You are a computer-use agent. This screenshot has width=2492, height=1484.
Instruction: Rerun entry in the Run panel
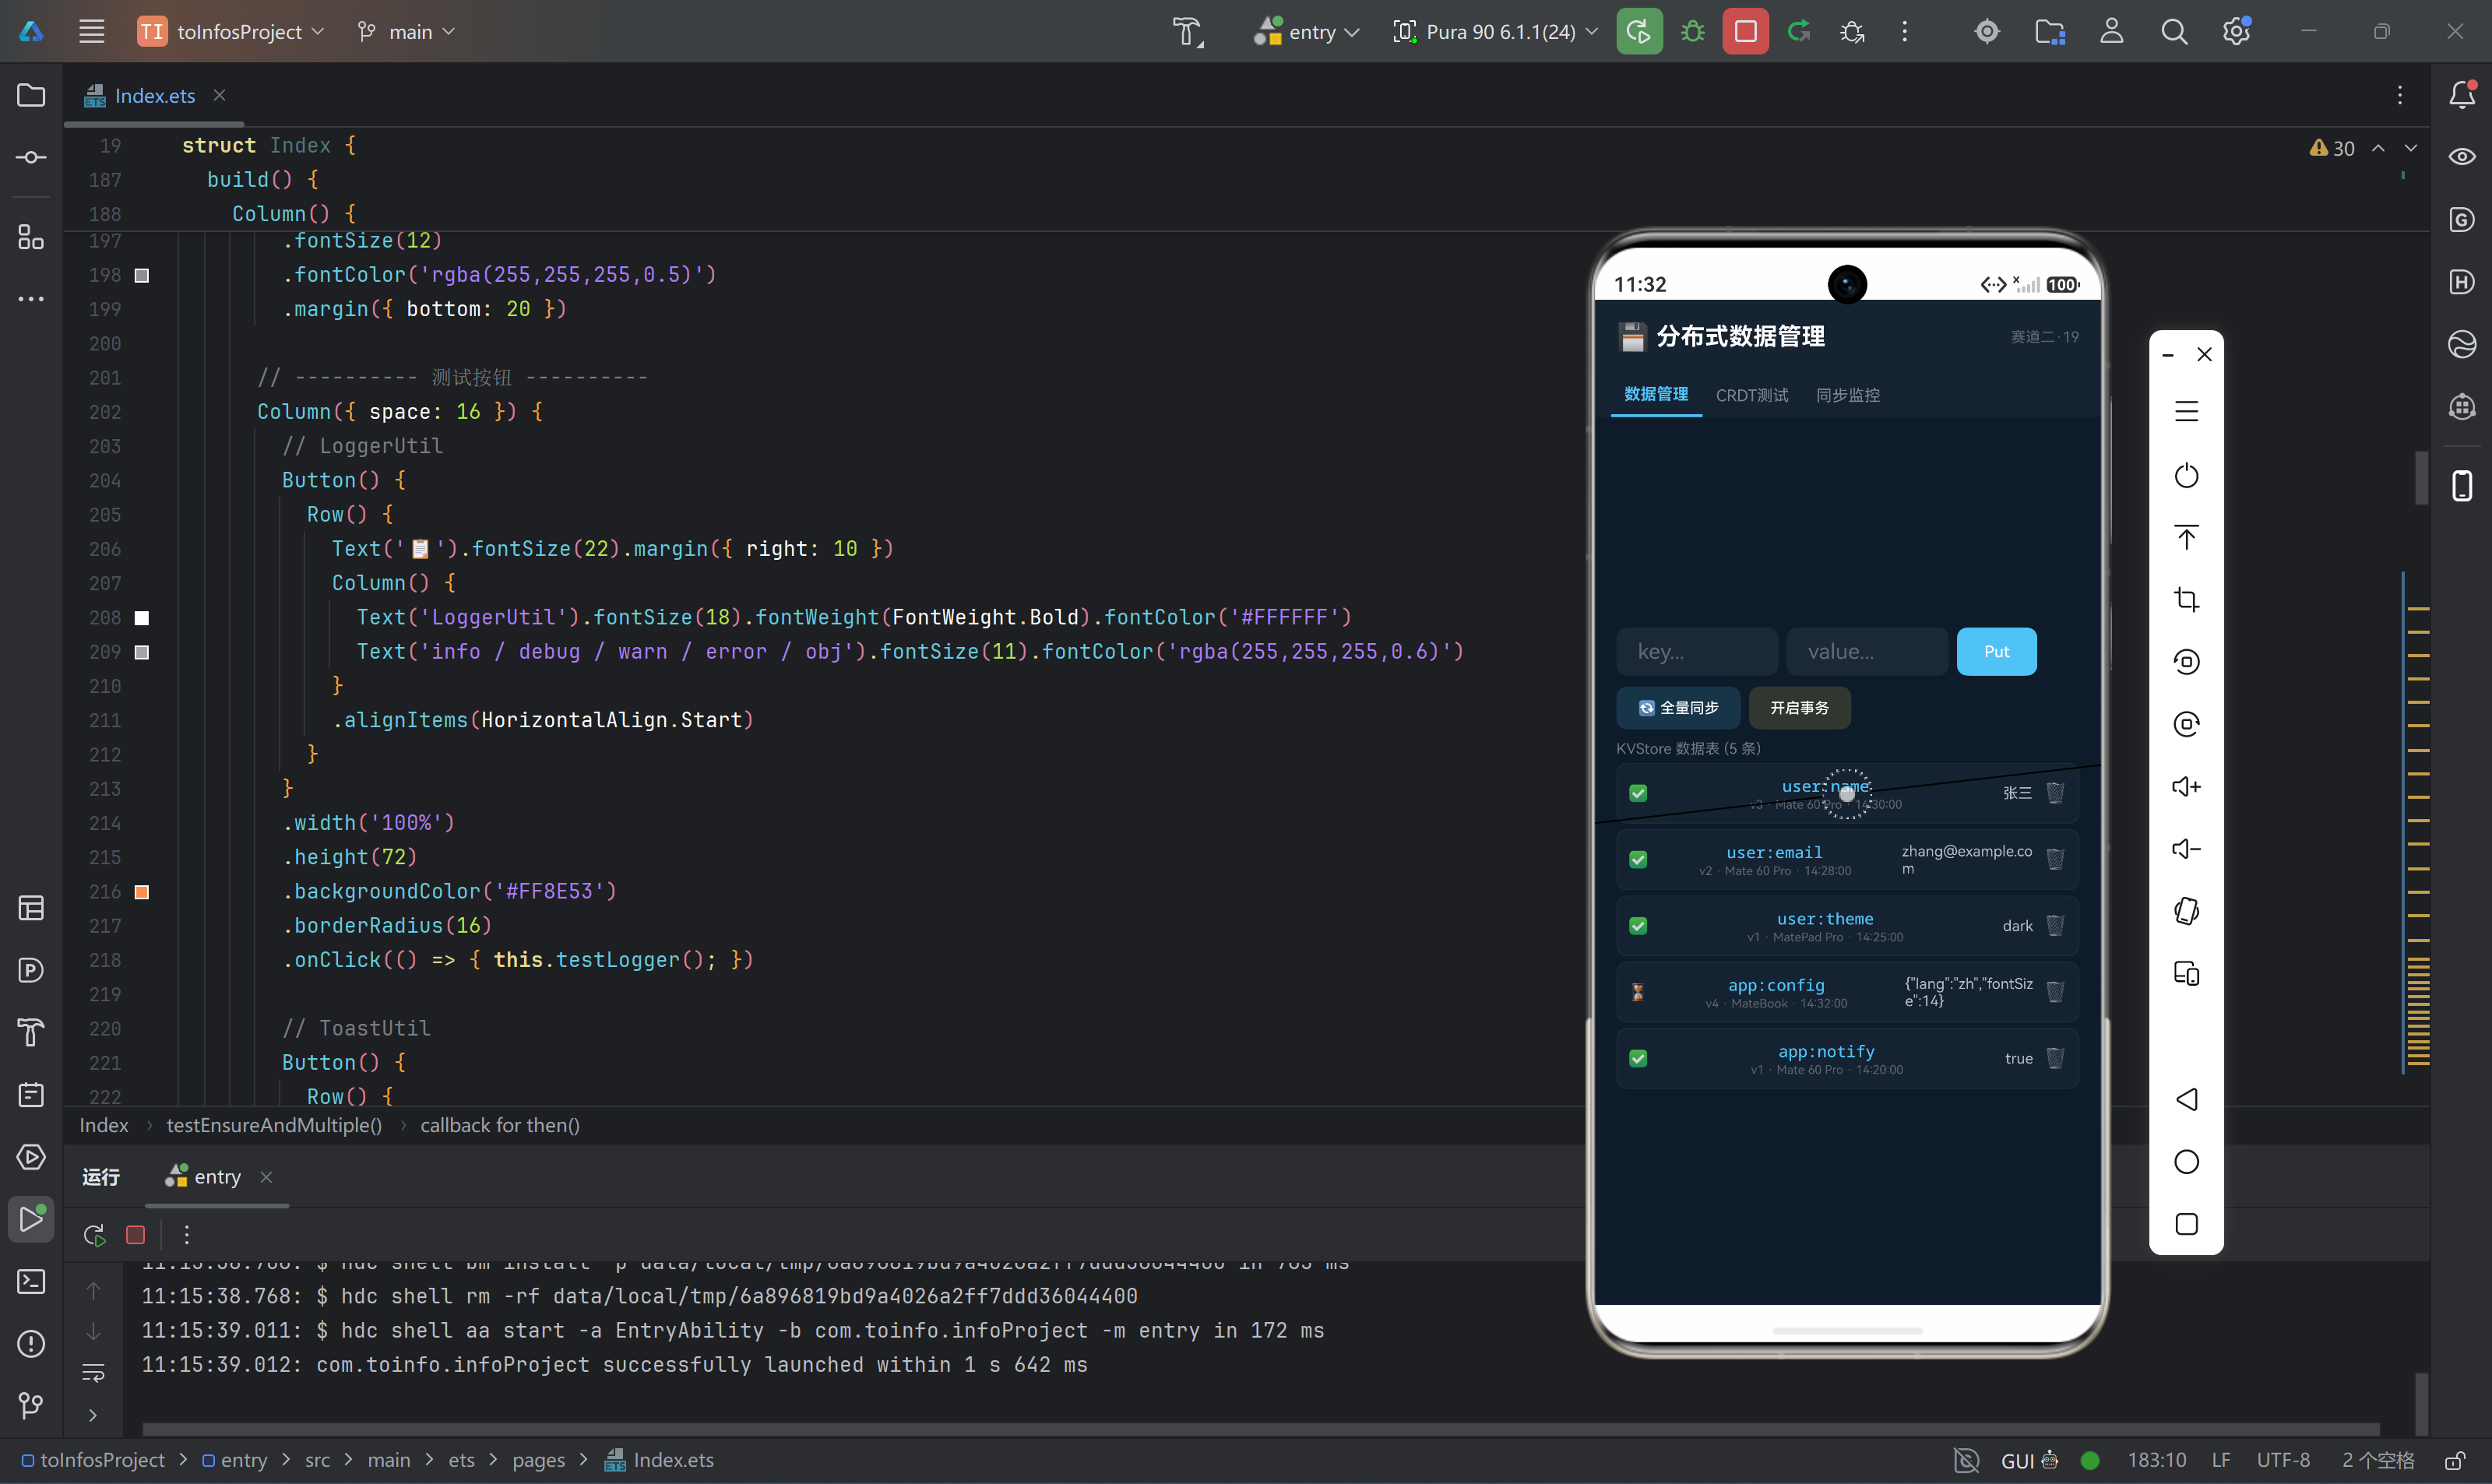[x=94, y=1235]
